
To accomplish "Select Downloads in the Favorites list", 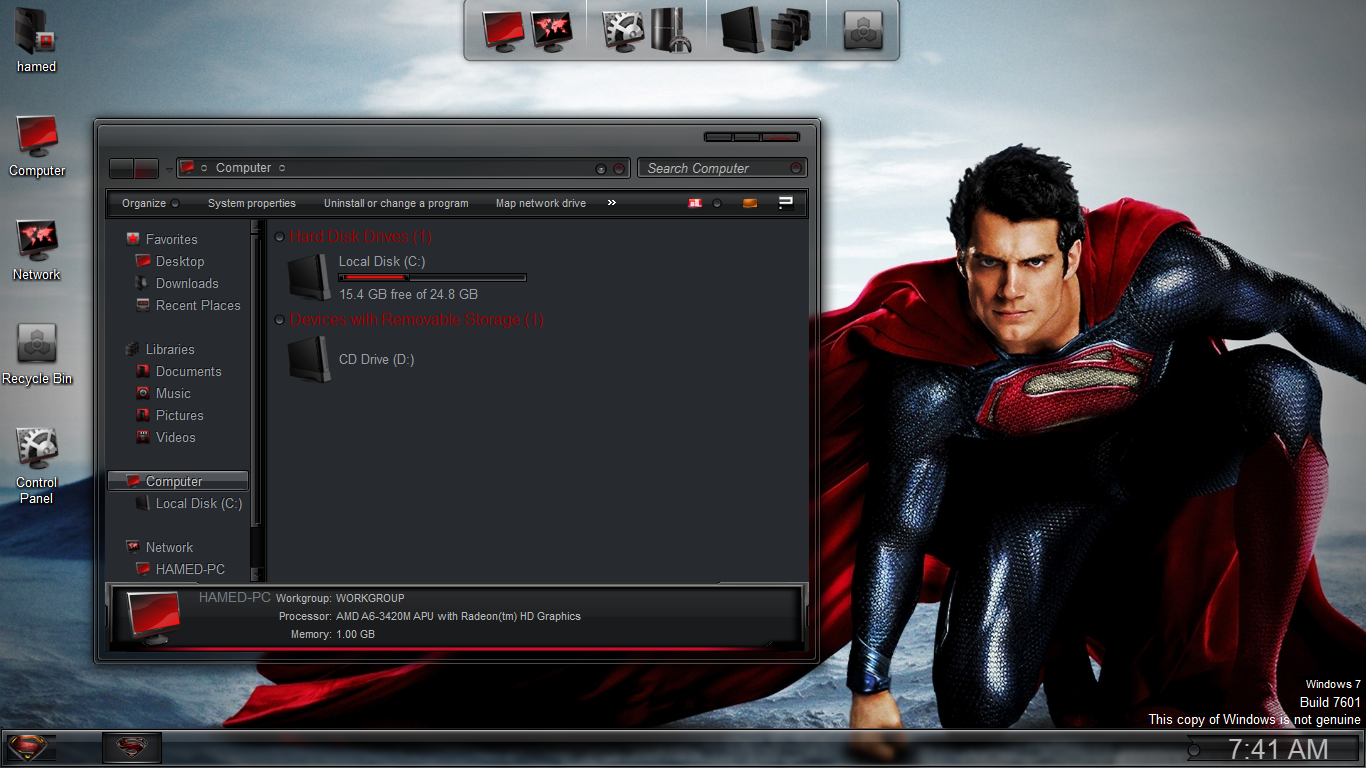I will [x=186, y=284].
